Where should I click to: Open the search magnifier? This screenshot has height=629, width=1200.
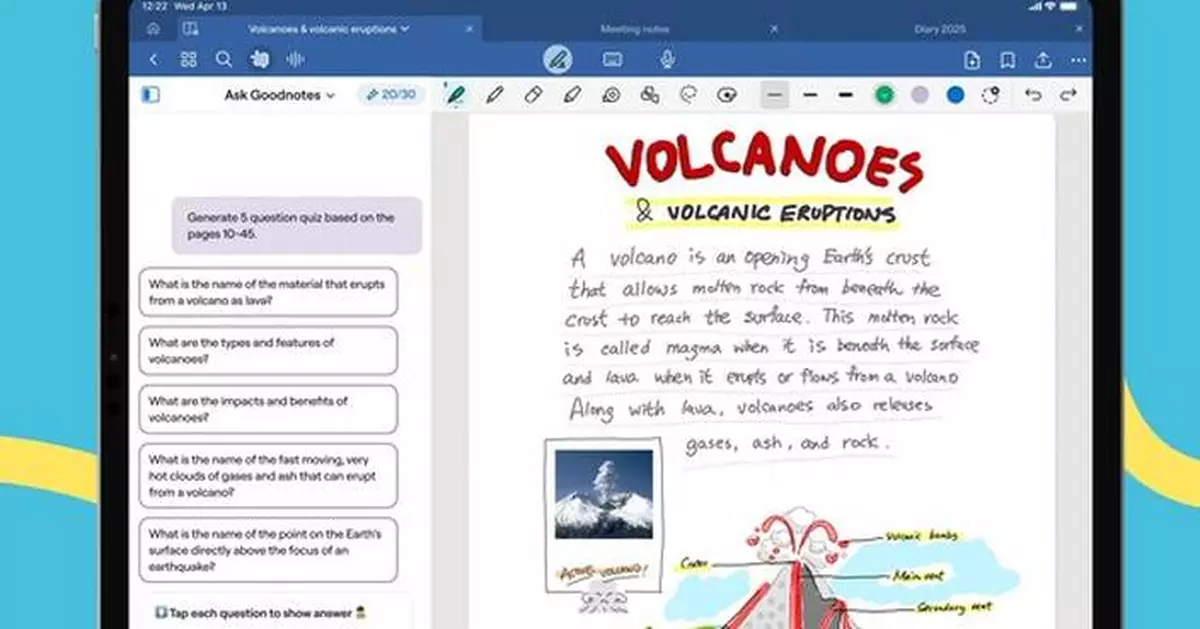(224, 60)
